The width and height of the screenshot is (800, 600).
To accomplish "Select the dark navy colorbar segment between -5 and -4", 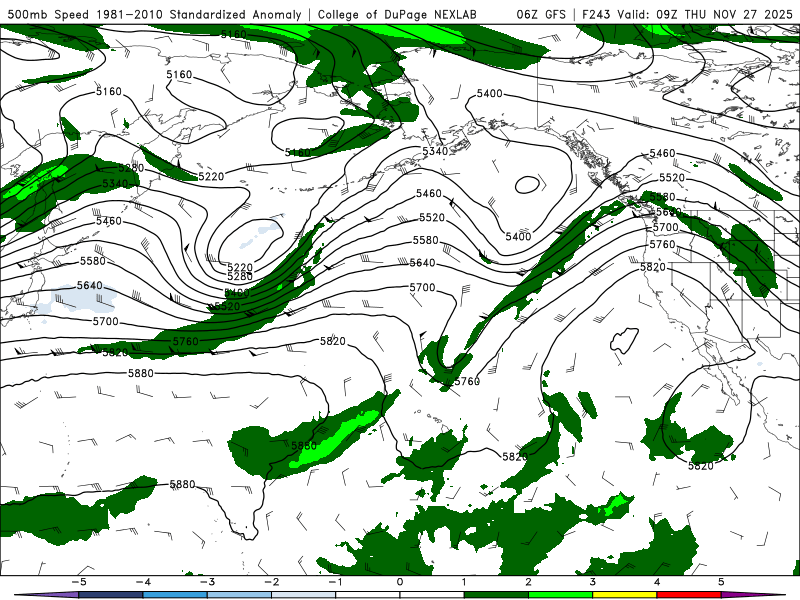I will (x=110, y=595).
